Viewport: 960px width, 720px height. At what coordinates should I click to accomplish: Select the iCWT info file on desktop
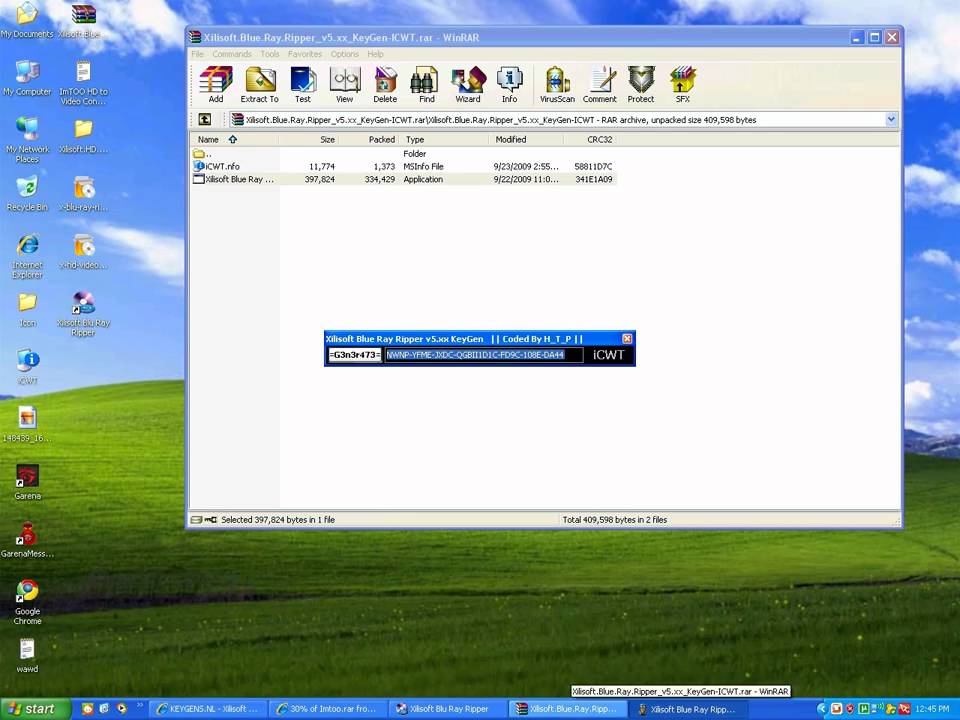(x=28, y=367)
